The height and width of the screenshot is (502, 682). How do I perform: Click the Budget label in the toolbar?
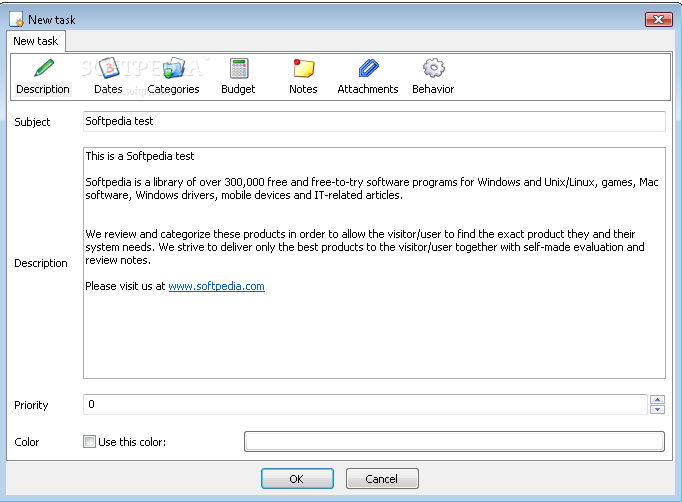[x=238, y=89]
